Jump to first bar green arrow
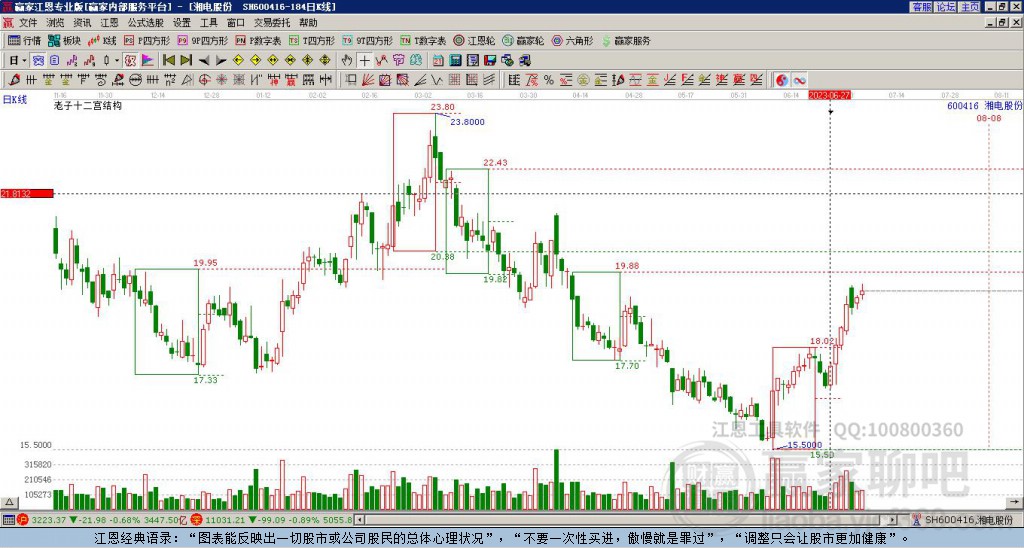 169,61
